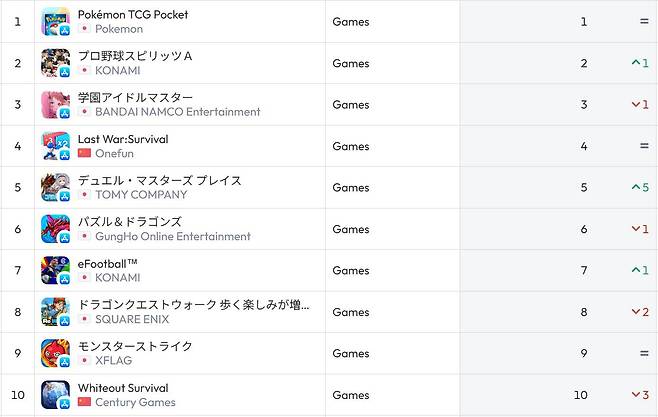Click the GungHo Online Entertainment publisher link

[x=172, y=236]
